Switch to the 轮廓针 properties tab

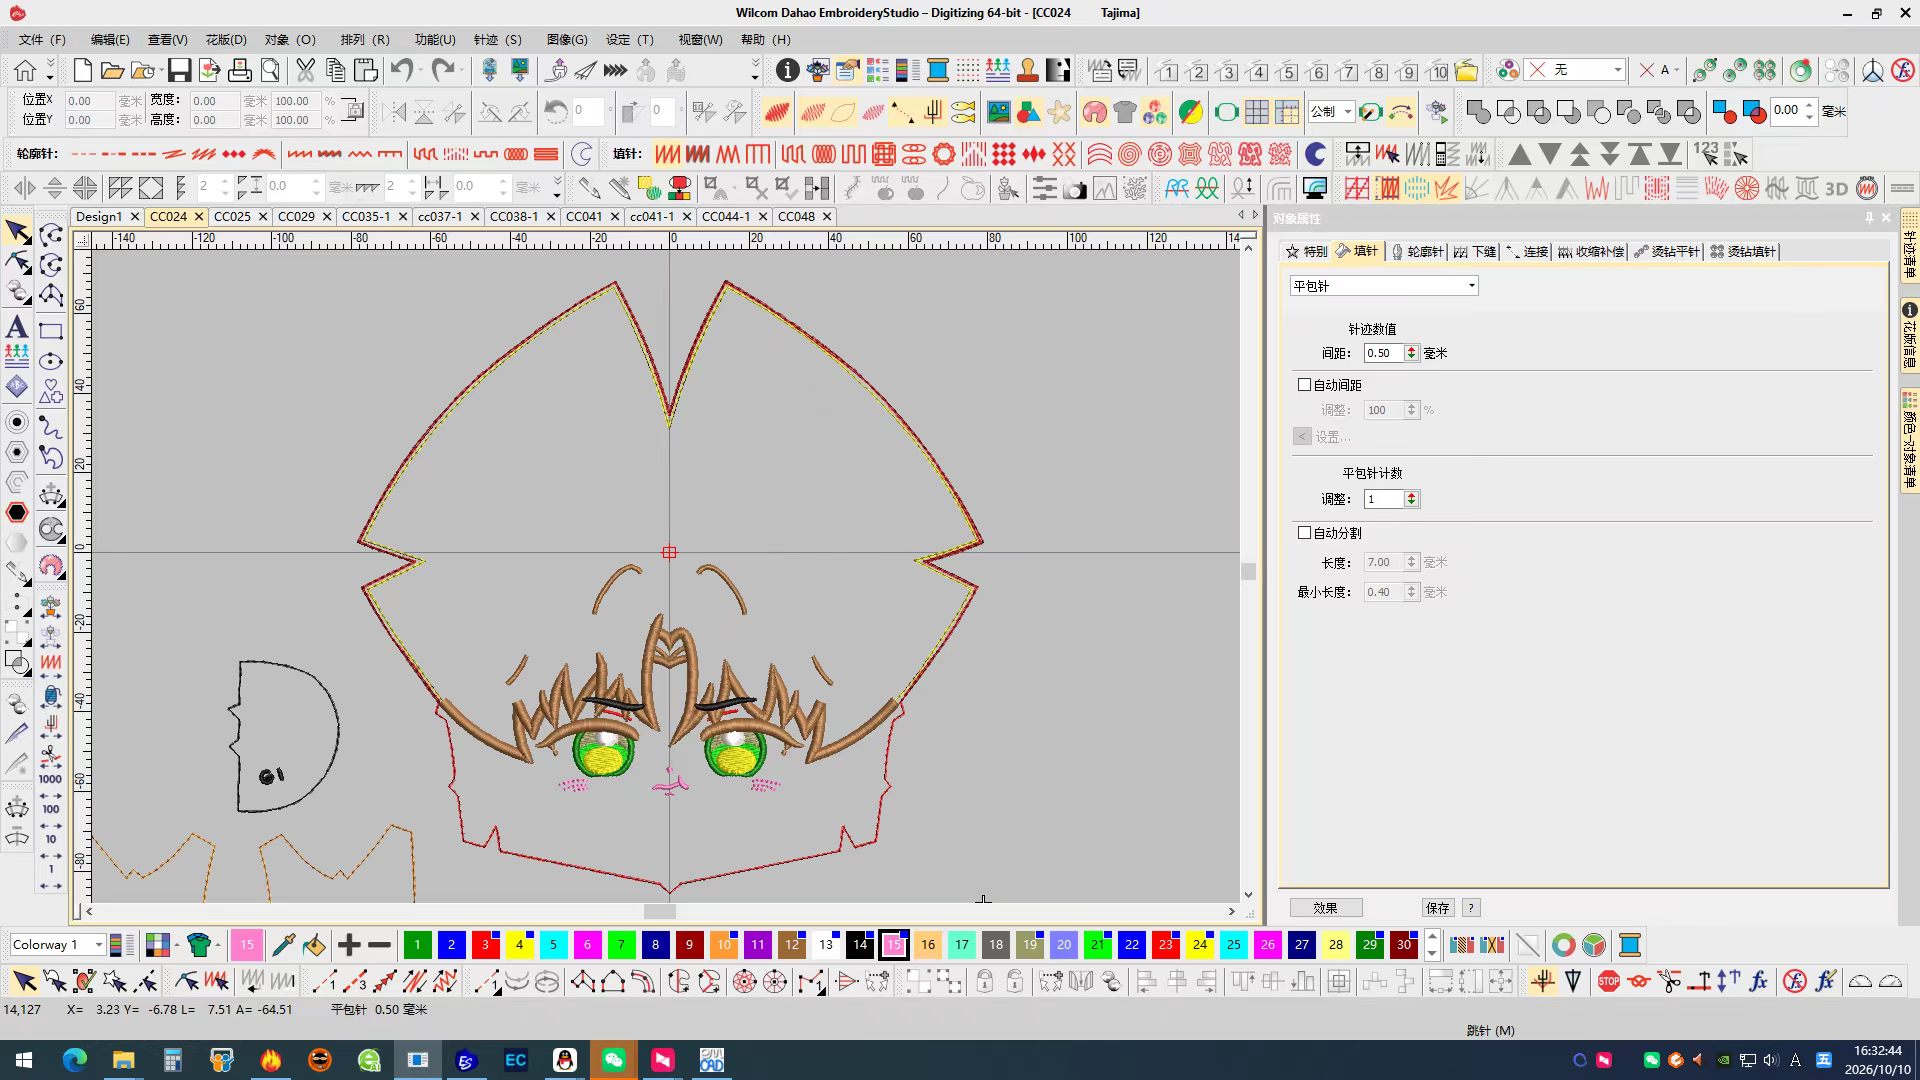1417,251
